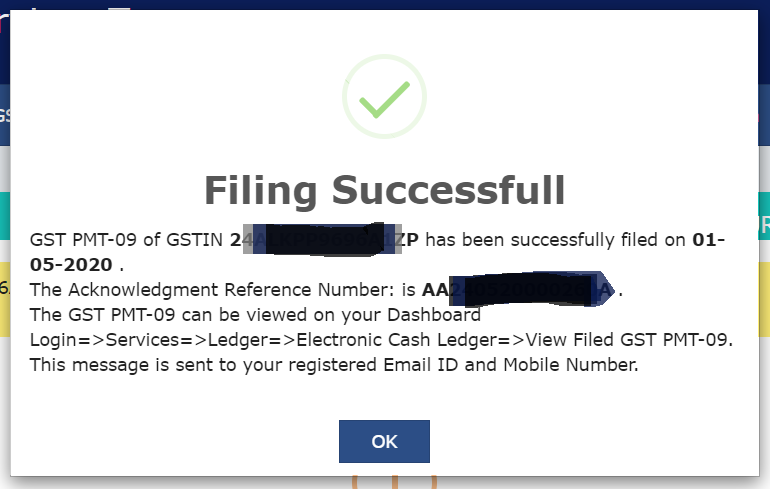Click the orange lines below the dialog
The height and width of the screenshot is (489, 770).
394,483
